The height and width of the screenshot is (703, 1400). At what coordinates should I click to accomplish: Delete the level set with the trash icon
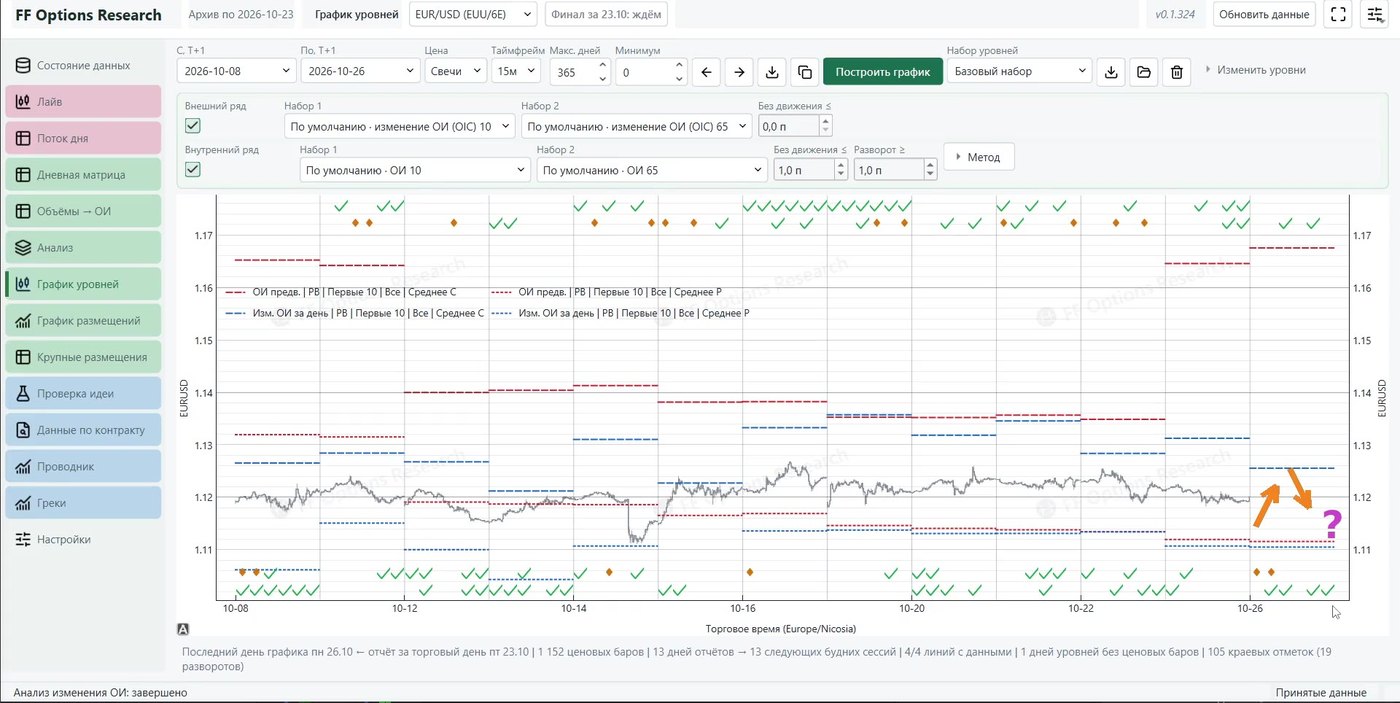(x=1177, y=72)
